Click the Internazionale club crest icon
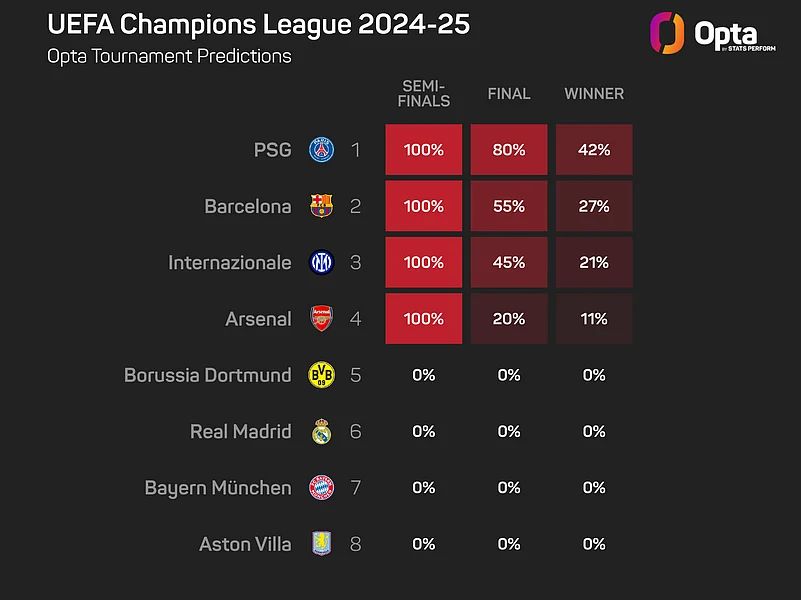Screen dimensions: 801x600 pyautogui.click(x=321, y=263)
